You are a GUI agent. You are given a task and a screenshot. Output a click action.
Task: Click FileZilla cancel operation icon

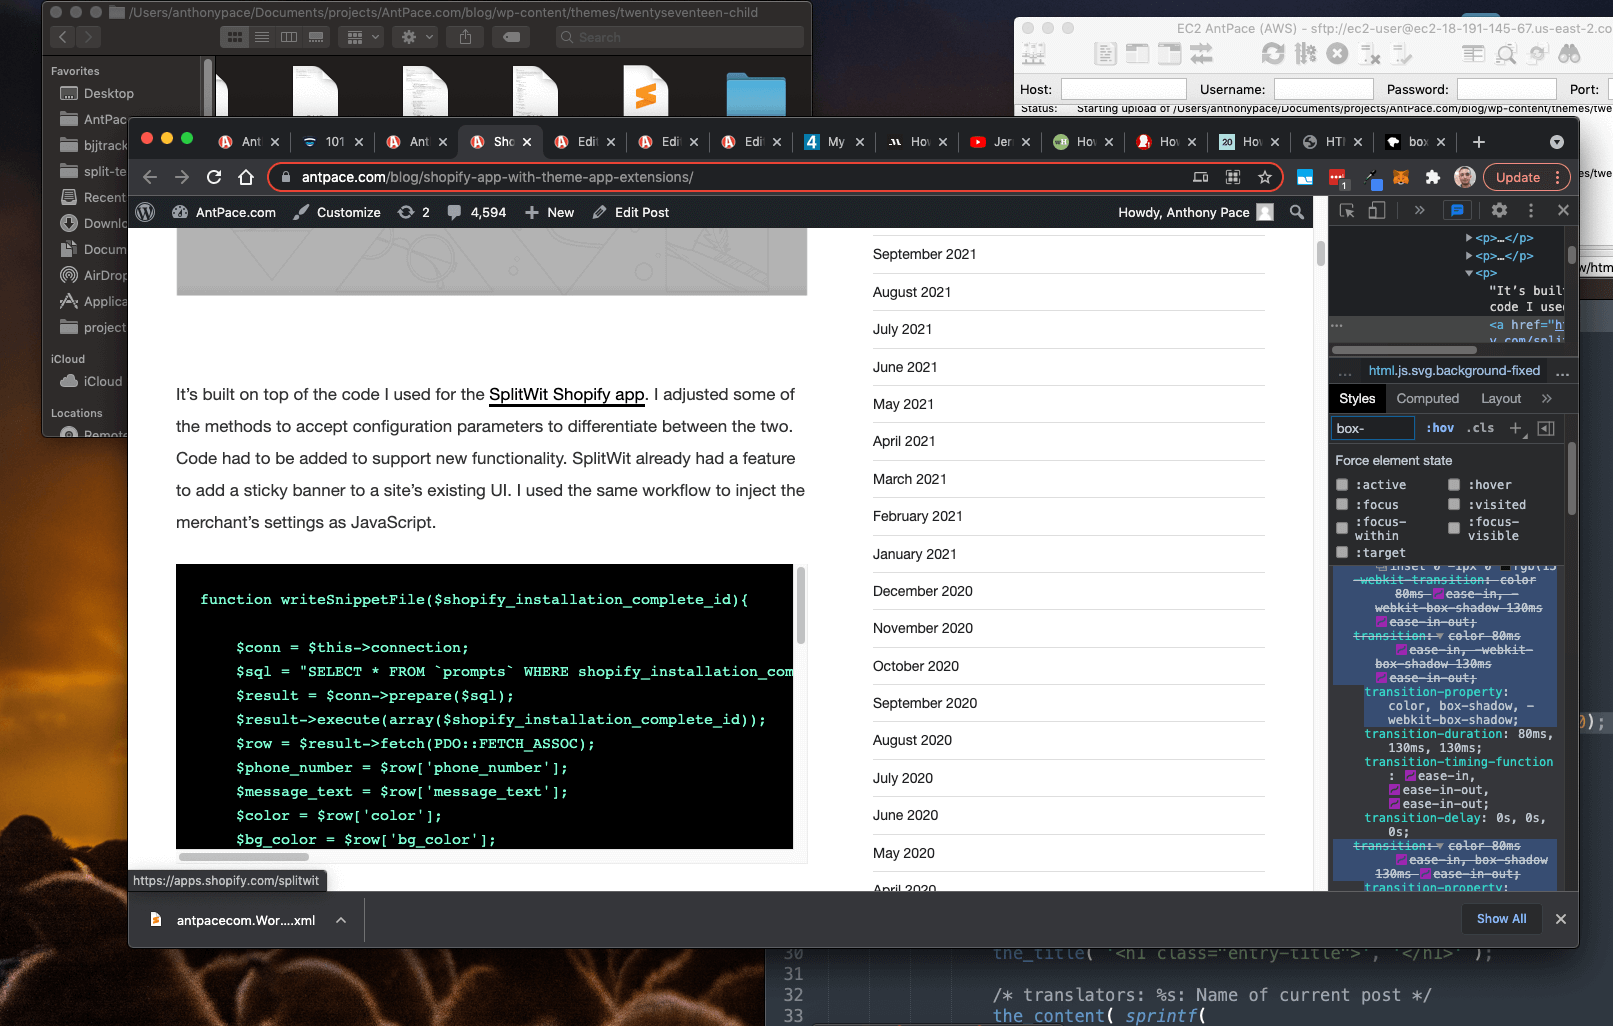click(x=1337, y=54)
